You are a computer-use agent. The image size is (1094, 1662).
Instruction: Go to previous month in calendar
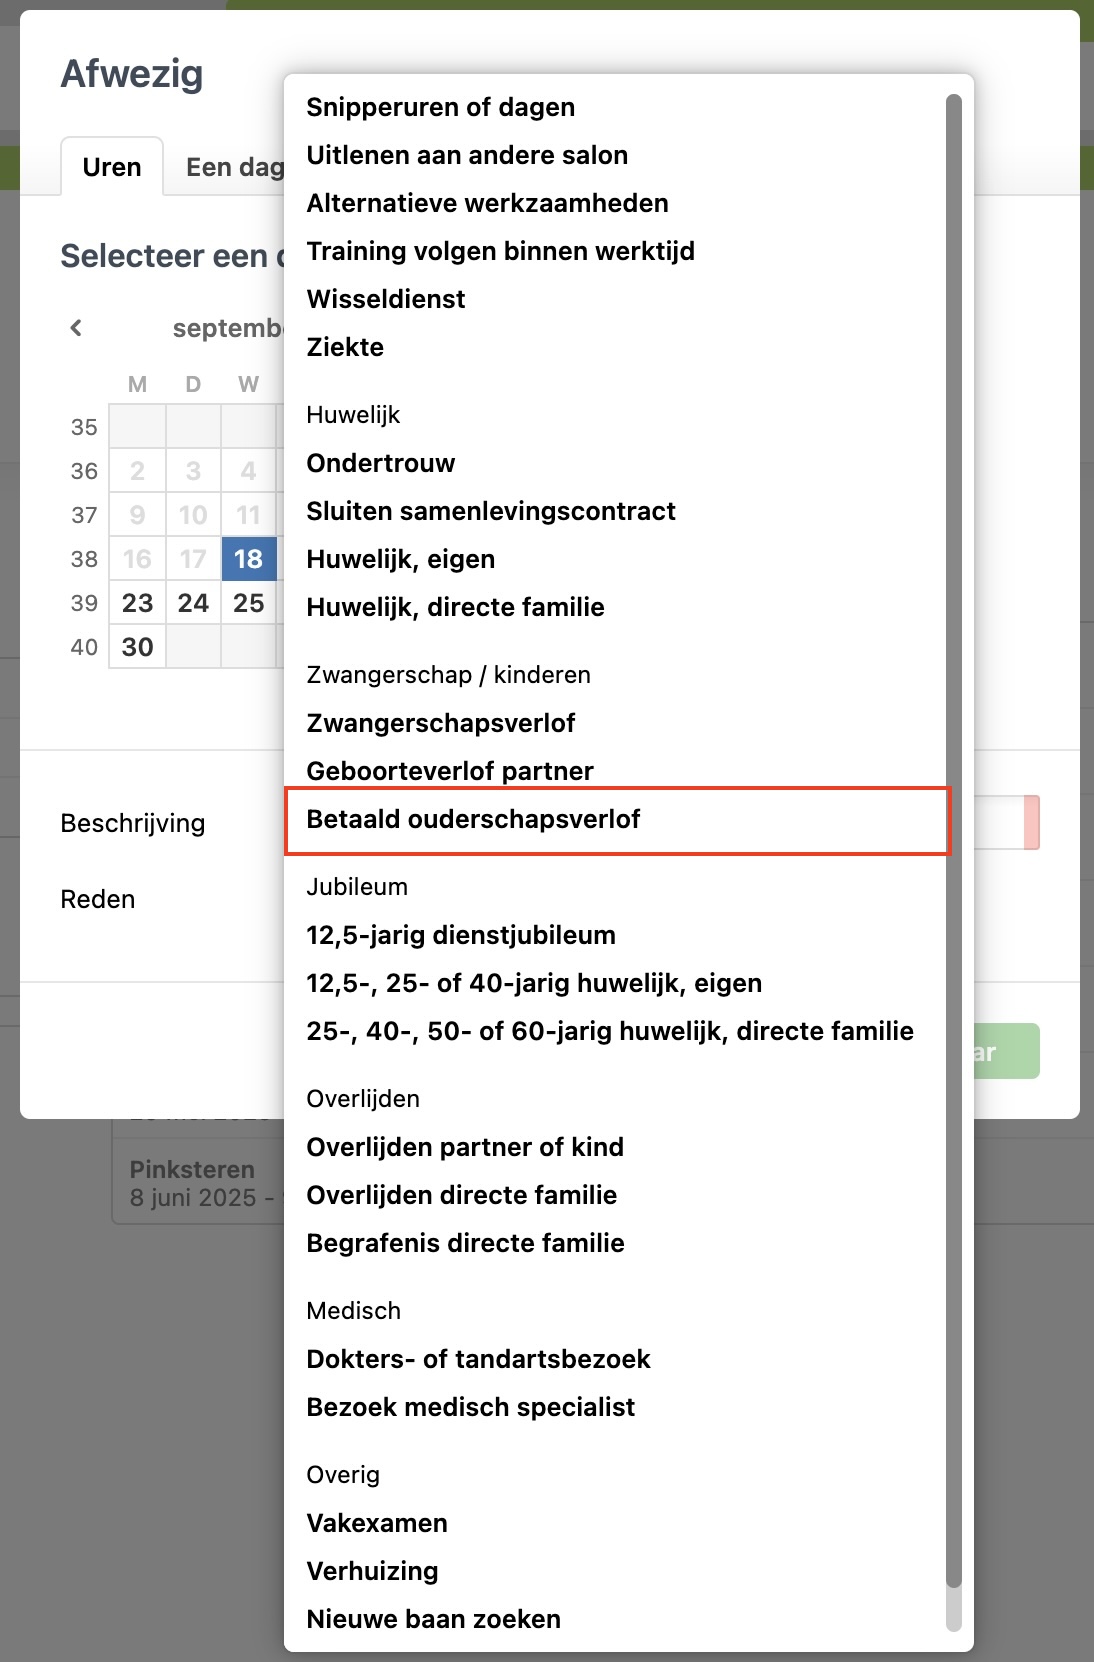76,328
